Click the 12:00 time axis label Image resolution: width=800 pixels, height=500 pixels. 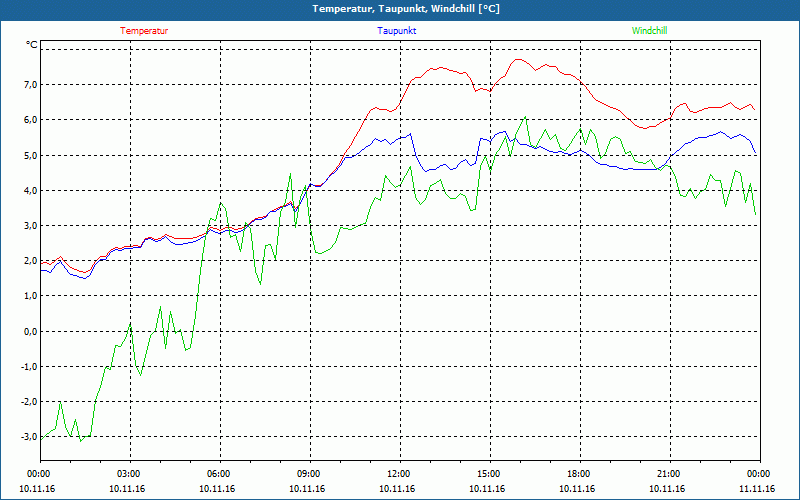click(x=399, y=474)
